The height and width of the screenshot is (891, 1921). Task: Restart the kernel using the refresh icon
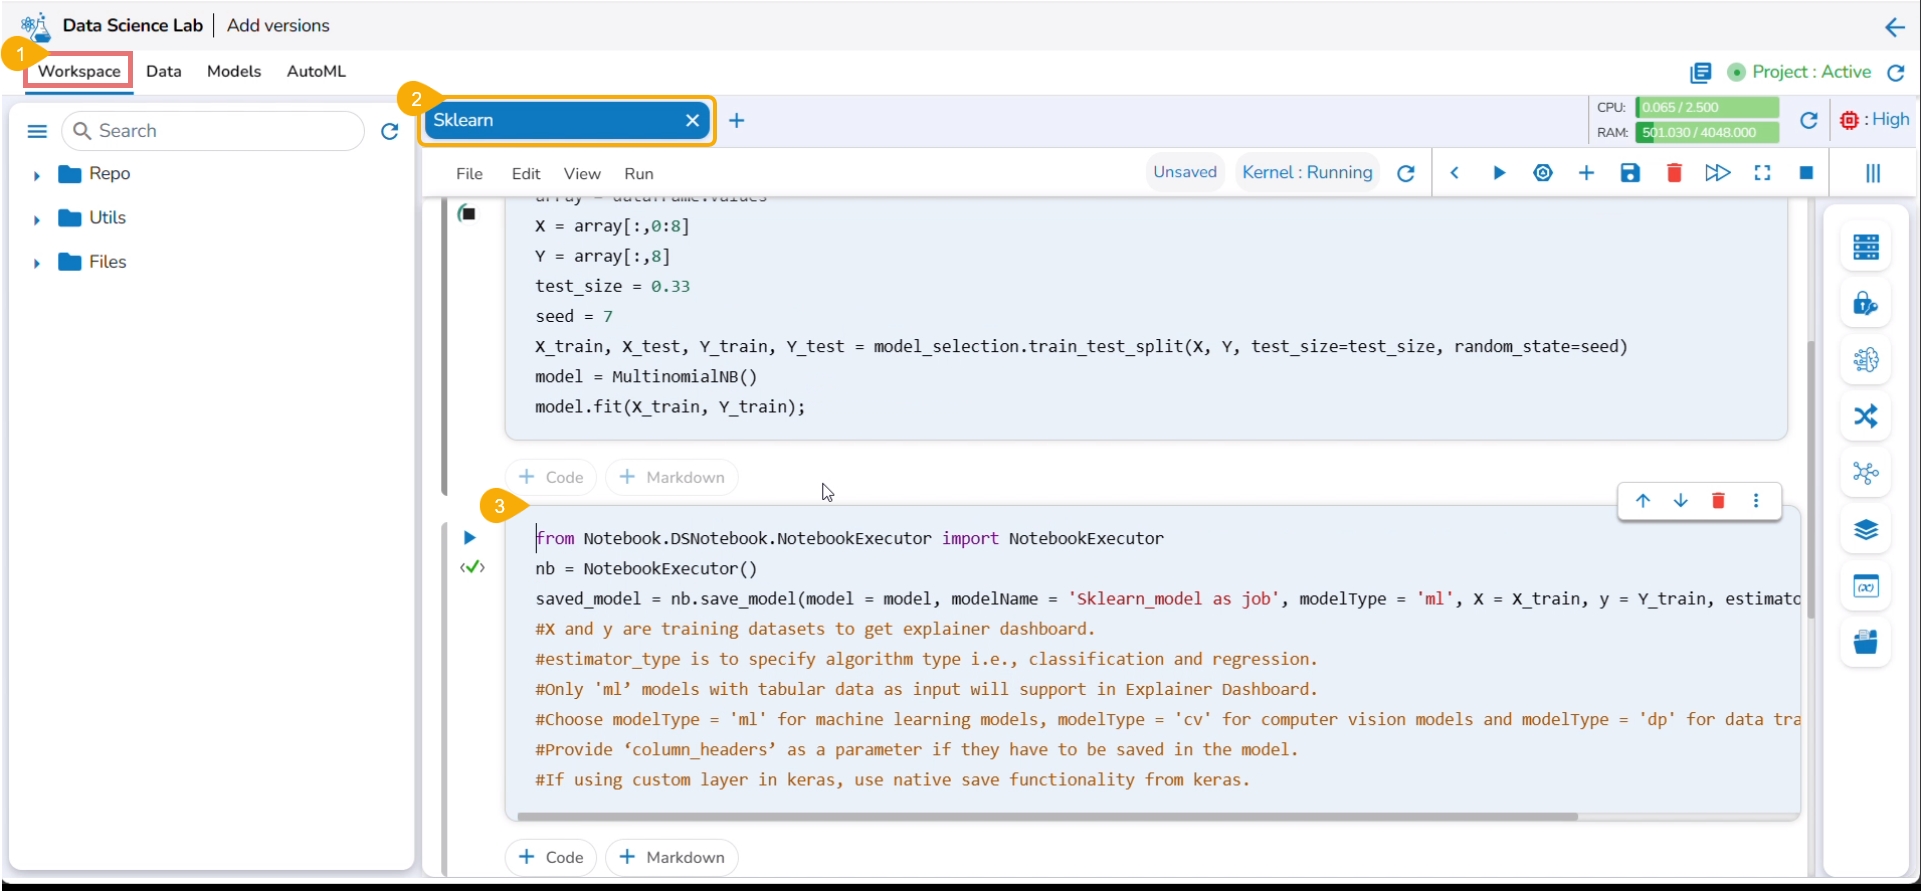[x=1405, y=173]
